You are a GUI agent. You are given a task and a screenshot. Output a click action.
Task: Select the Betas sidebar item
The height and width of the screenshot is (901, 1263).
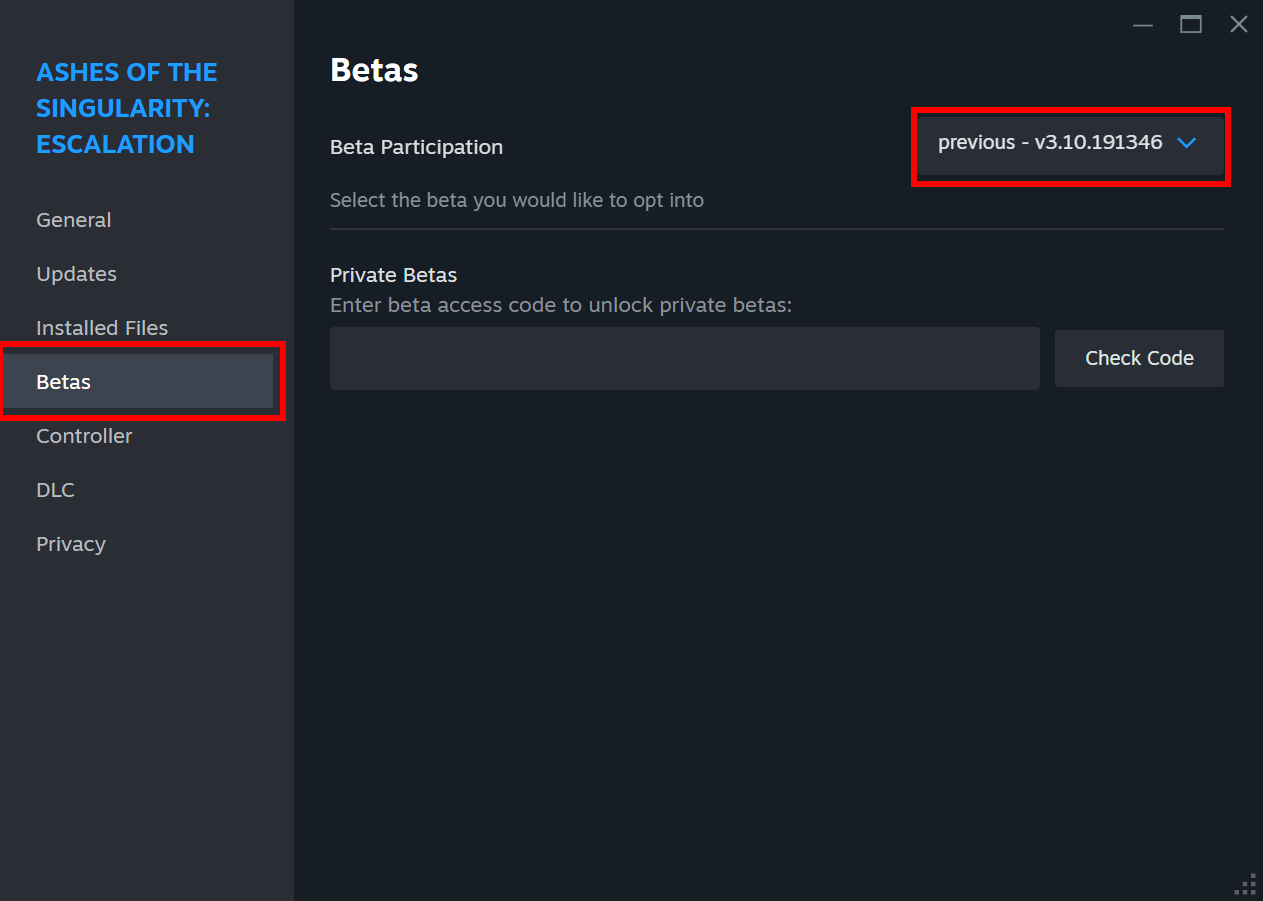(x=138, y=382)
